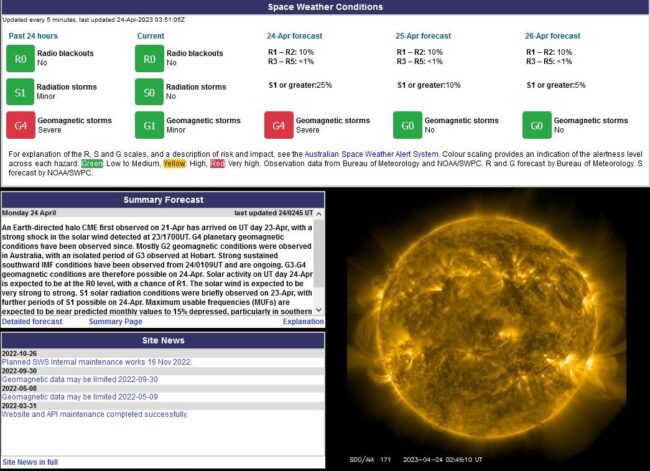Click the Summary Forecast panel header
Image resolution: width=650 pixels, height=471 pixels.
pos(163,200)
